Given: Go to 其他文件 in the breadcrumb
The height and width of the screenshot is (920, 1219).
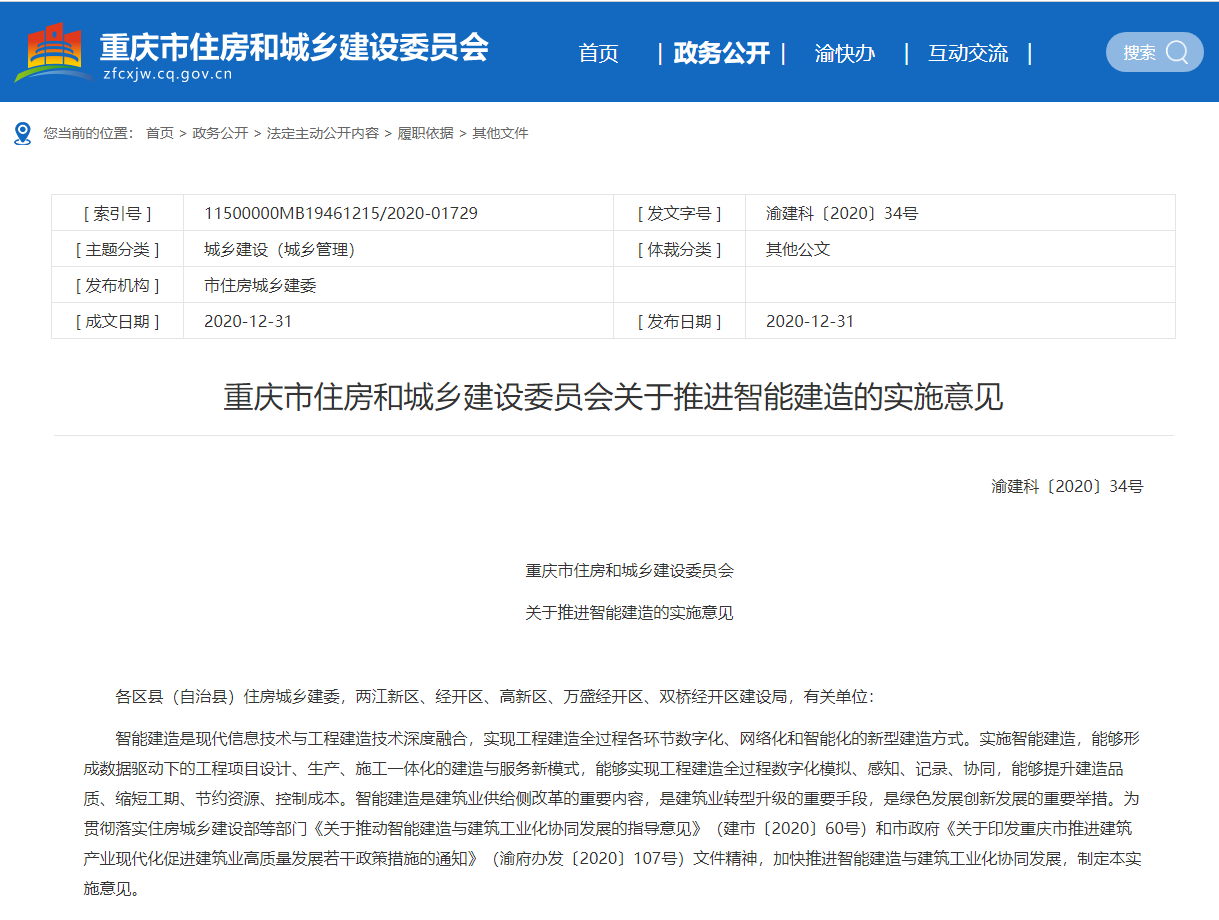Looking at the screenshot, I should [x=500, y=133].
